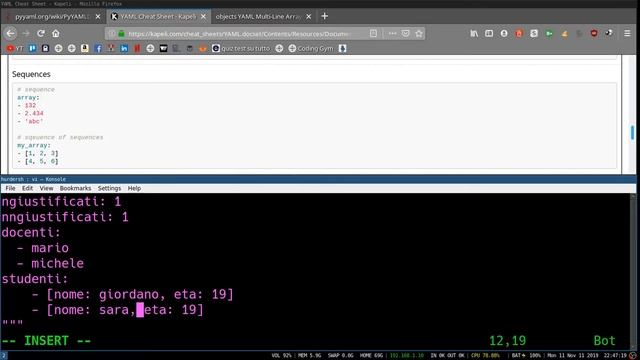Image resolution: width=640 pixels, height=360 pixels.
Task: Open the Konsole Edit menu
Action: tap(27, 188)
